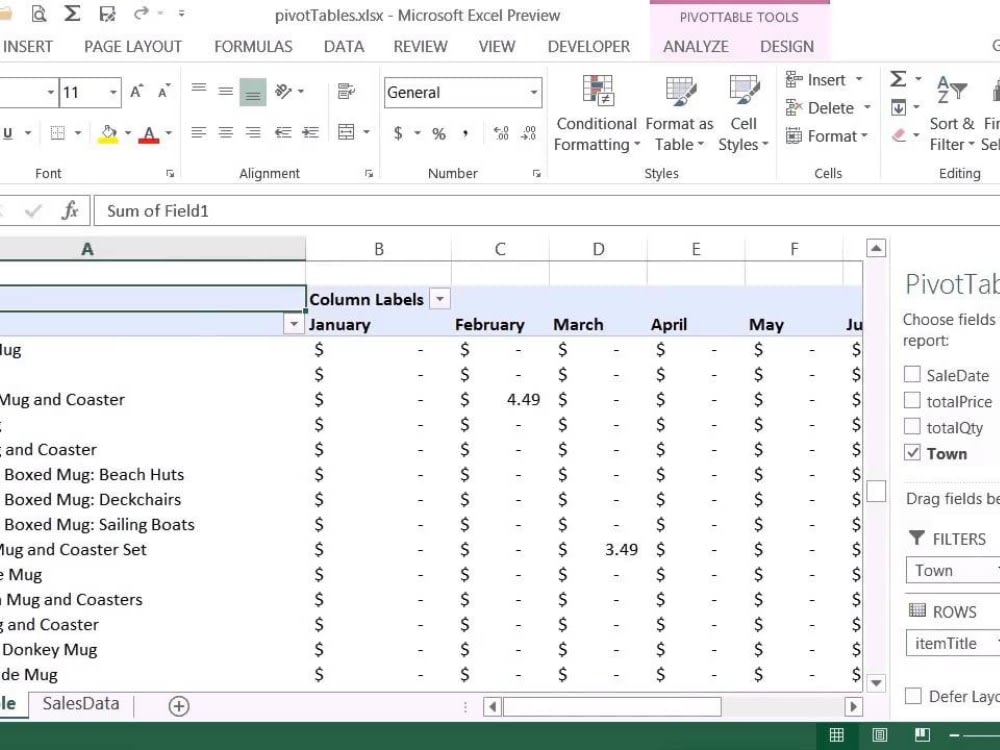Open the DATA ribbon tab
This screenshot has height=750, width=1000.
pyautogui.click(x=343, y=46)
